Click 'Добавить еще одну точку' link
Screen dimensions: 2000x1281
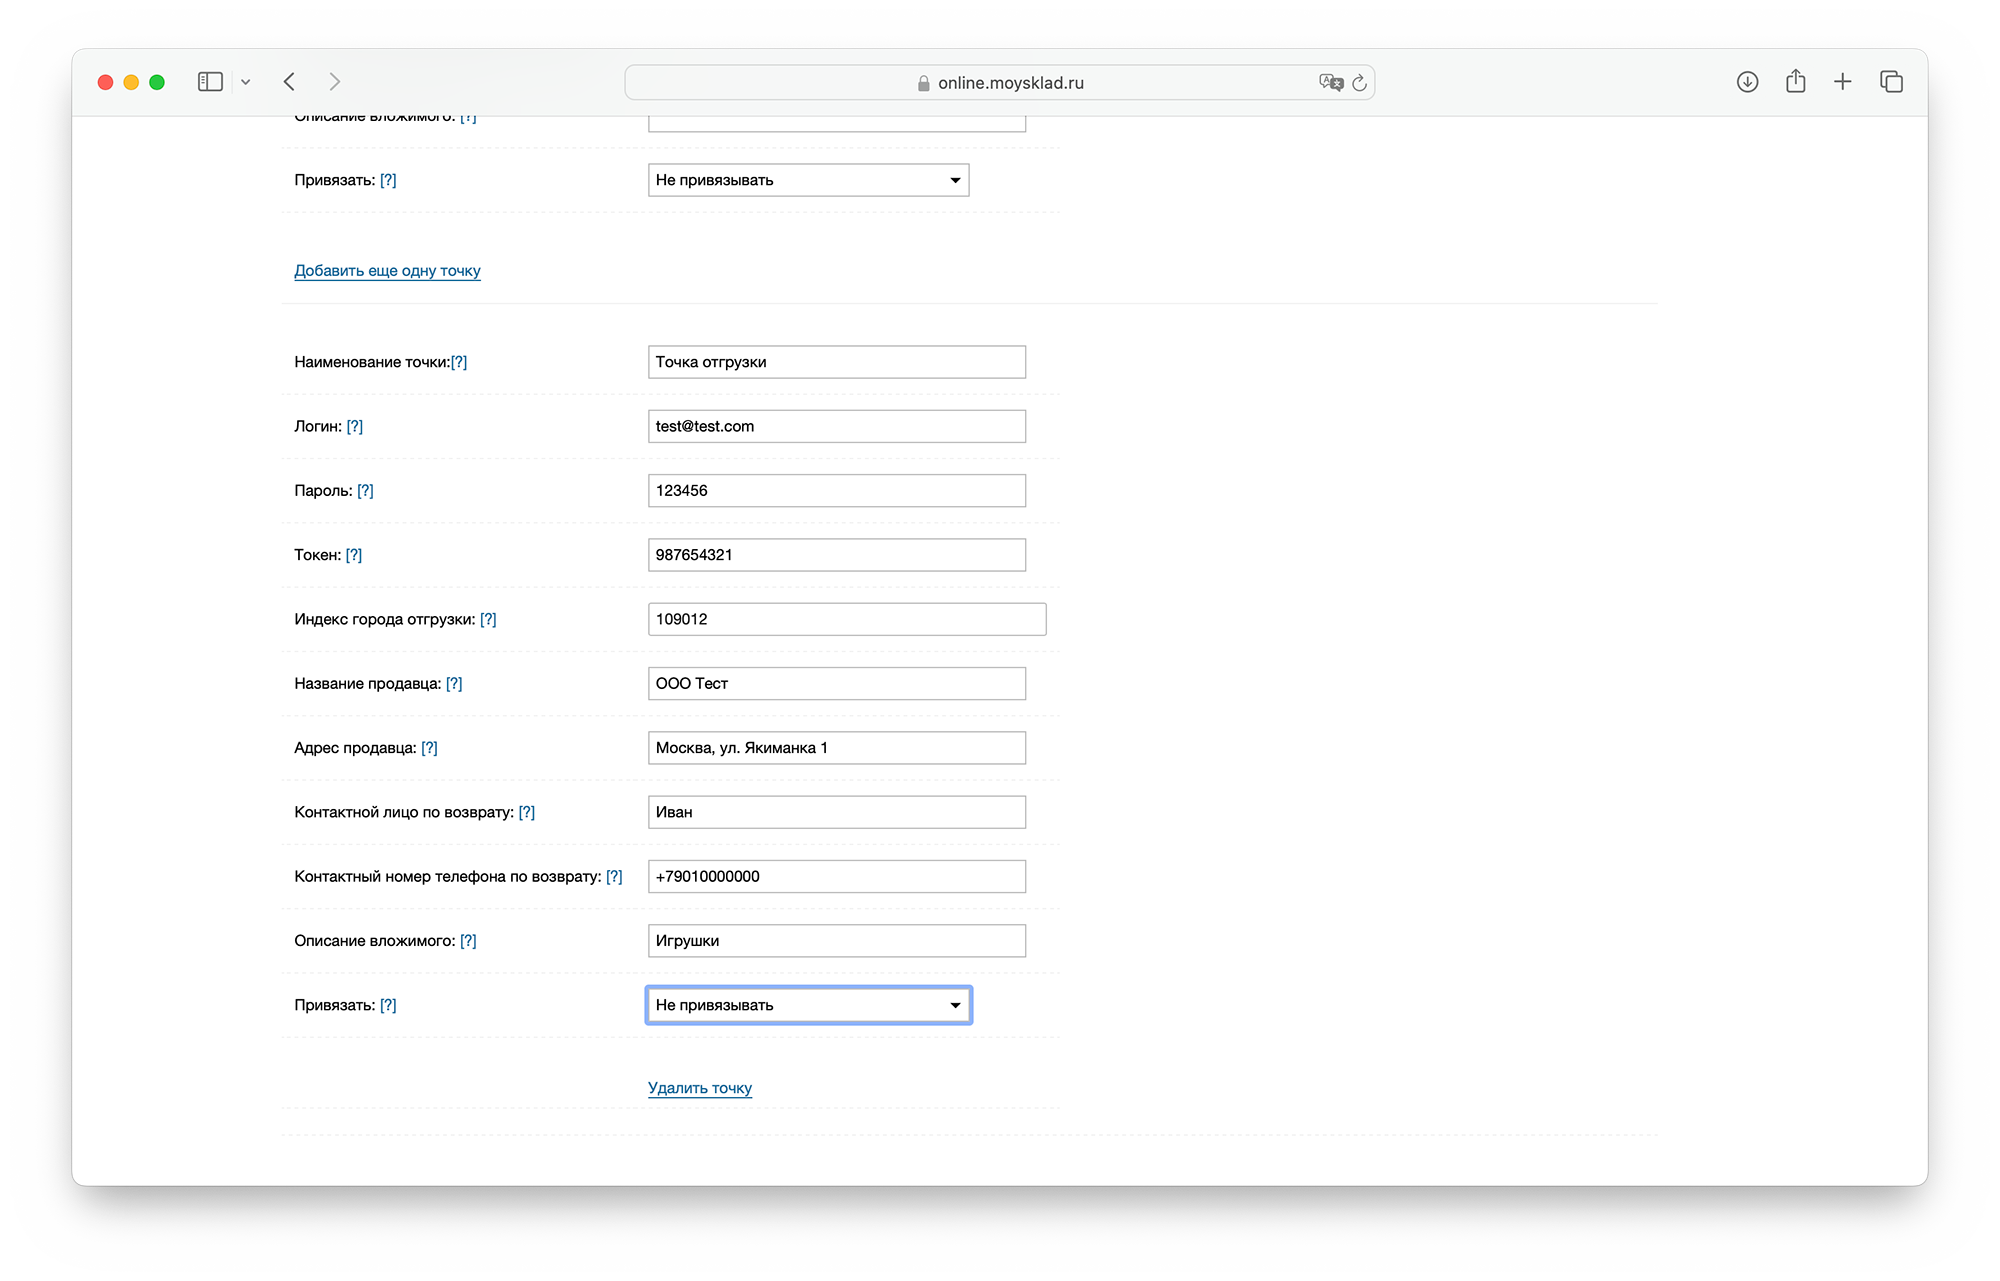[x=387, y=271]
